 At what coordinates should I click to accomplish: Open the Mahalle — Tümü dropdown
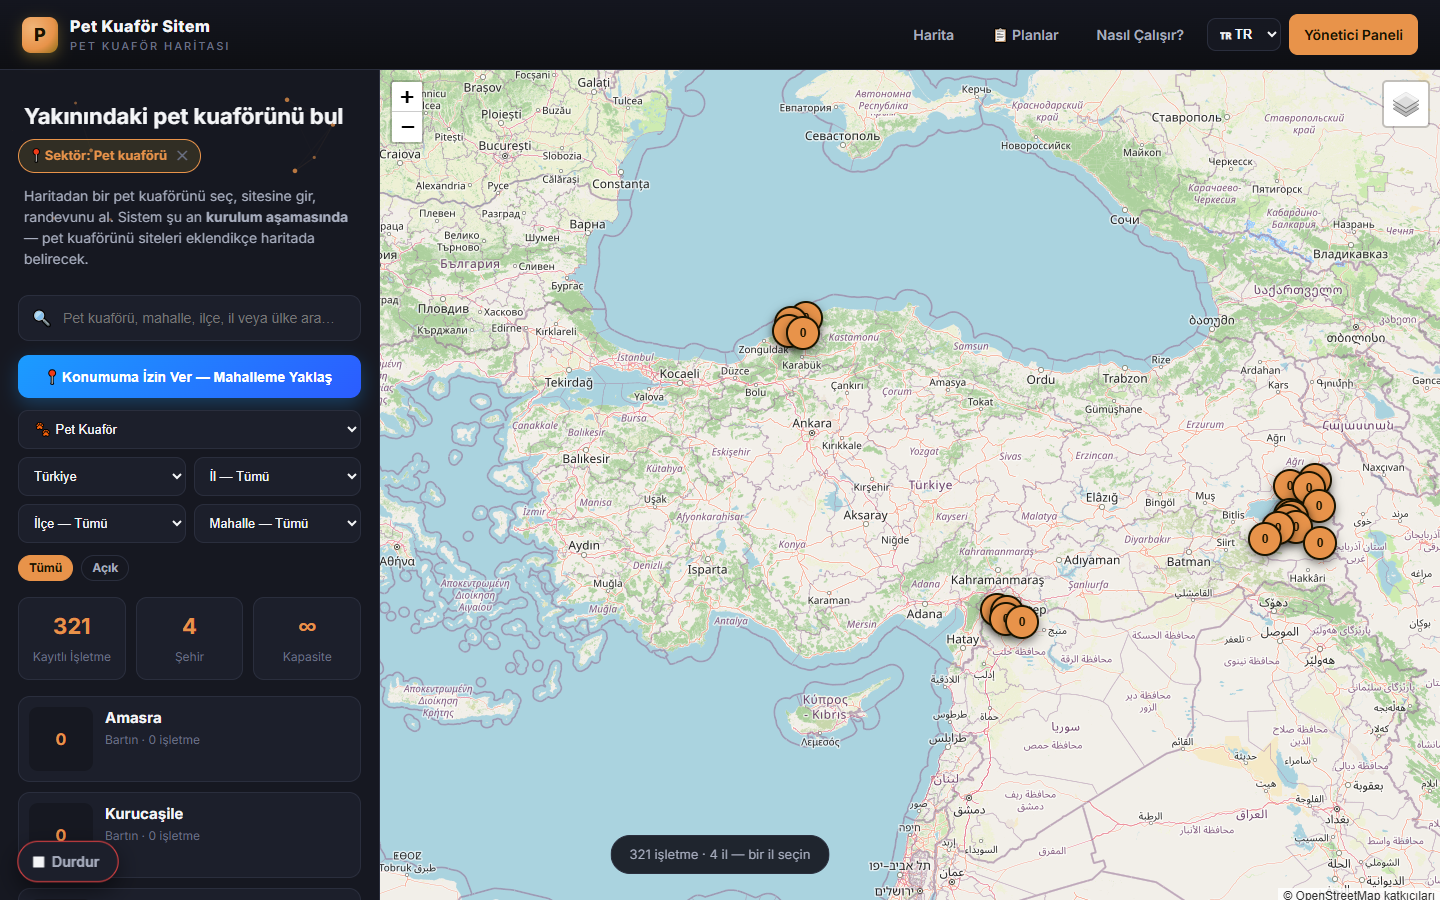277,523
